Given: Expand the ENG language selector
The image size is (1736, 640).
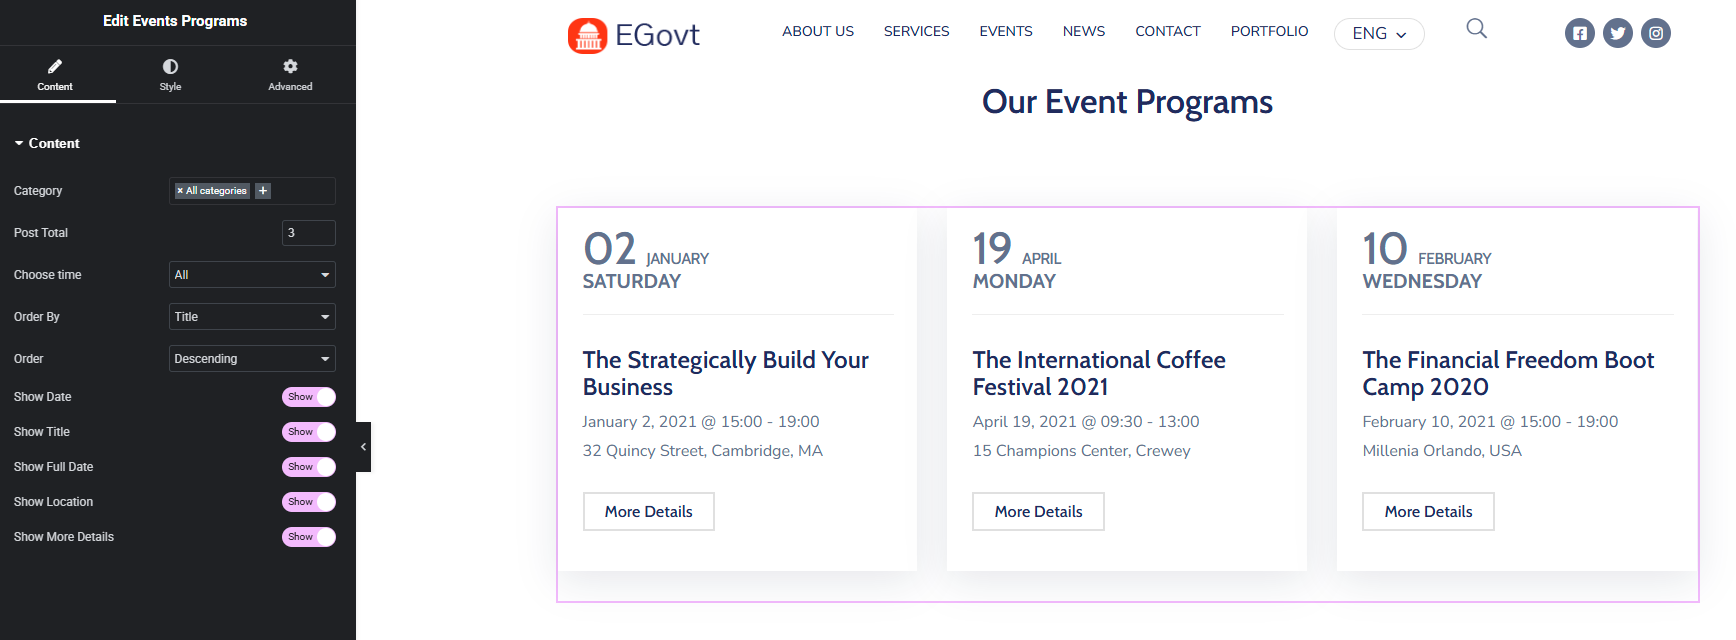Looking at the screenshot, I should 1378,34.
